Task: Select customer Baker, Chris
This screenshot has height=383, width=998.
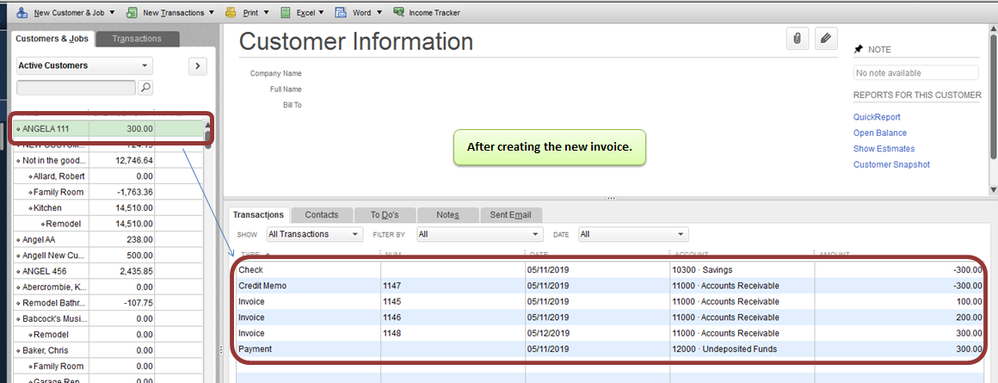Action: pos(108,351)
